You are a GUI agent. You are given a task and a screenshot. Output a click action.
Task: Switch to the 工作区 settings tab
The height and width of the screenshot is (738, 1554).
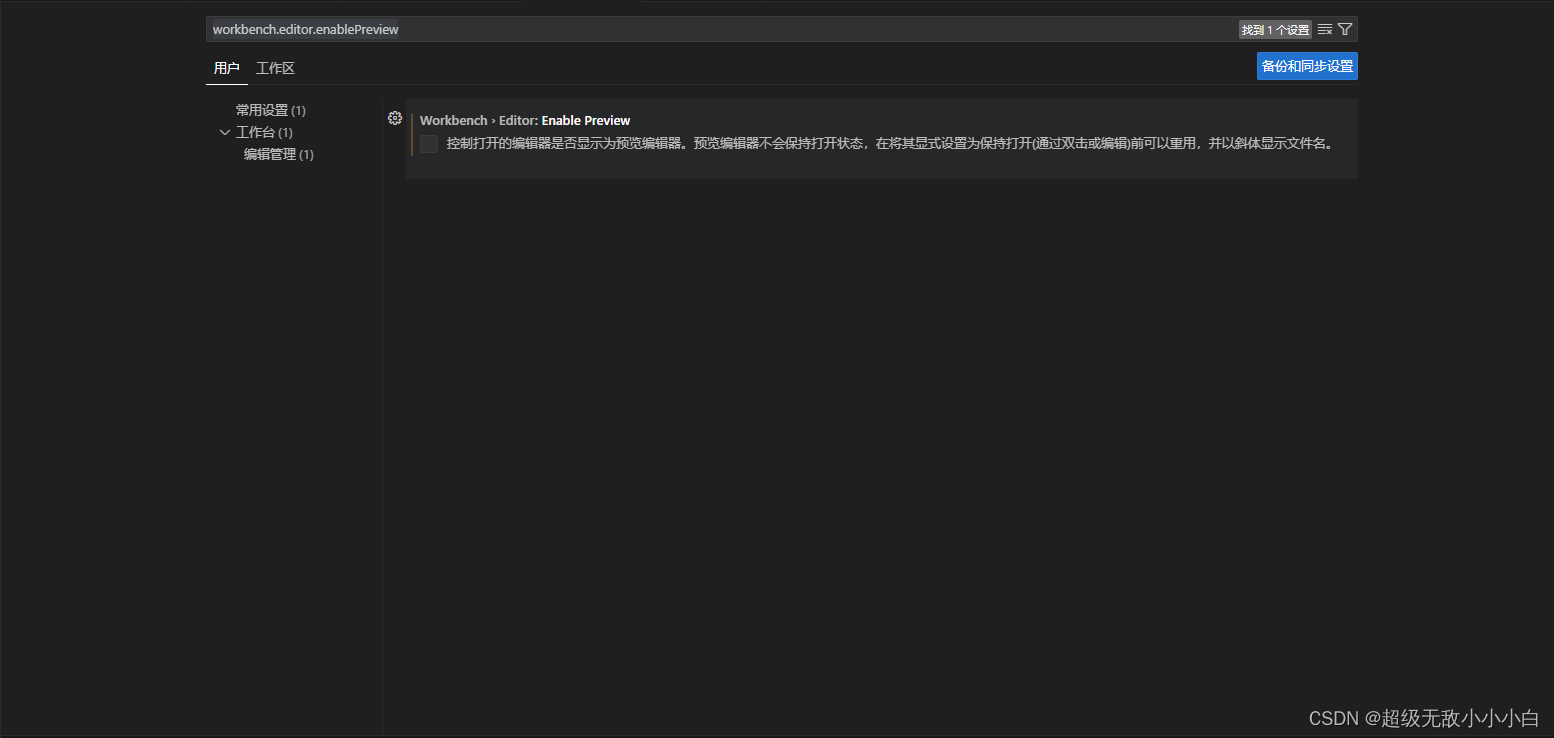click(x=275, y=68)
